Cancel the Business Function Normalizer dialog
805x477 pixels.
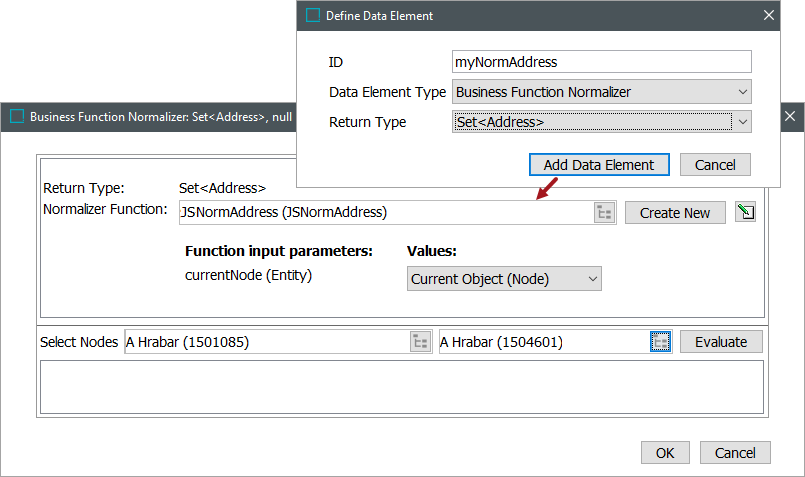(x=735, y=453)
